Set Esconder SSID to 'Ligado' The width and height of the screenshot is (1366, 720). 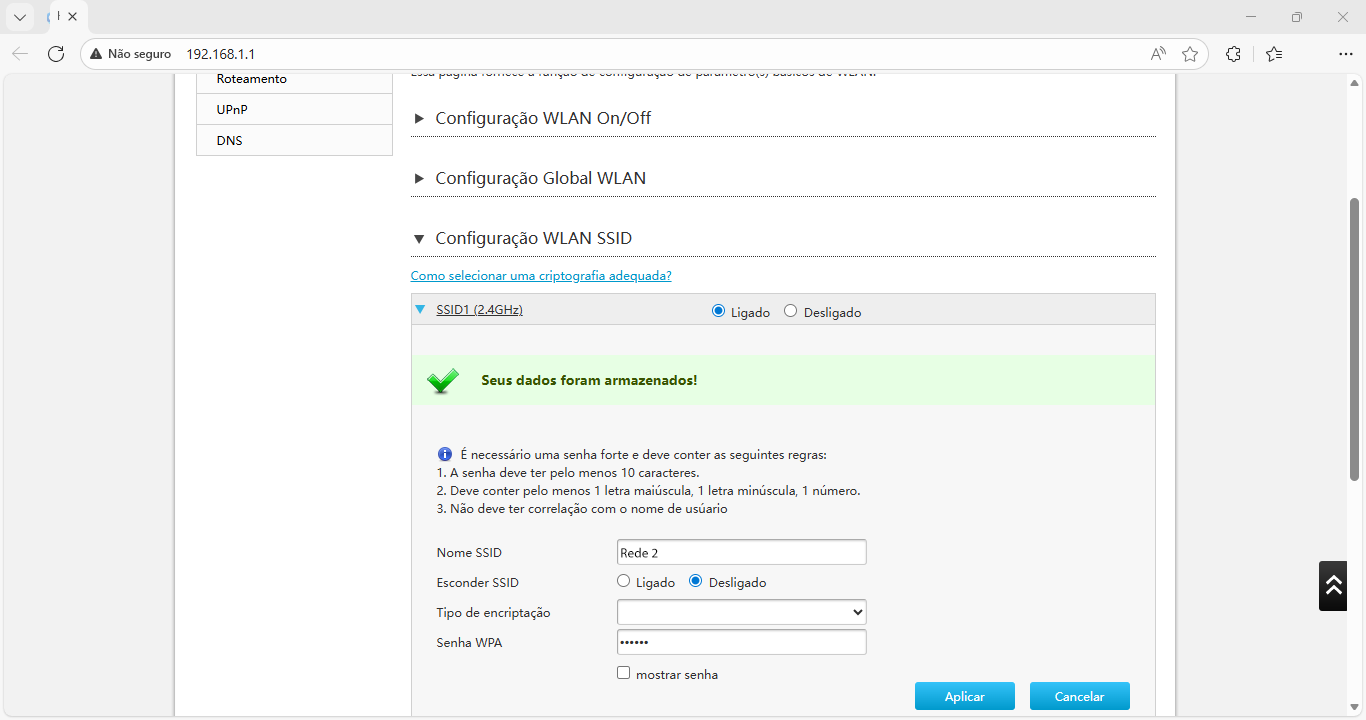pos(623,581)
